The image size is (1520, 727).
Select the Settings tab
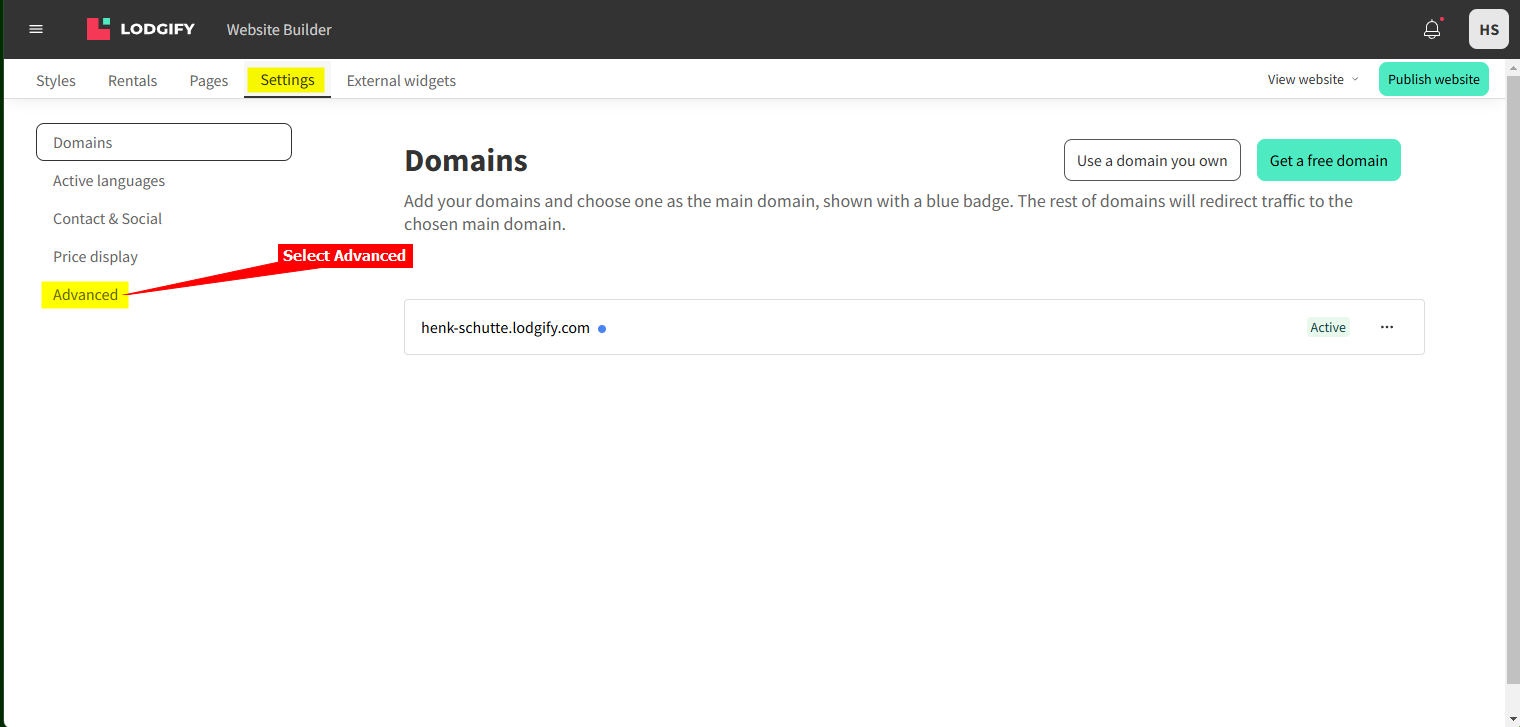(287, 80)
